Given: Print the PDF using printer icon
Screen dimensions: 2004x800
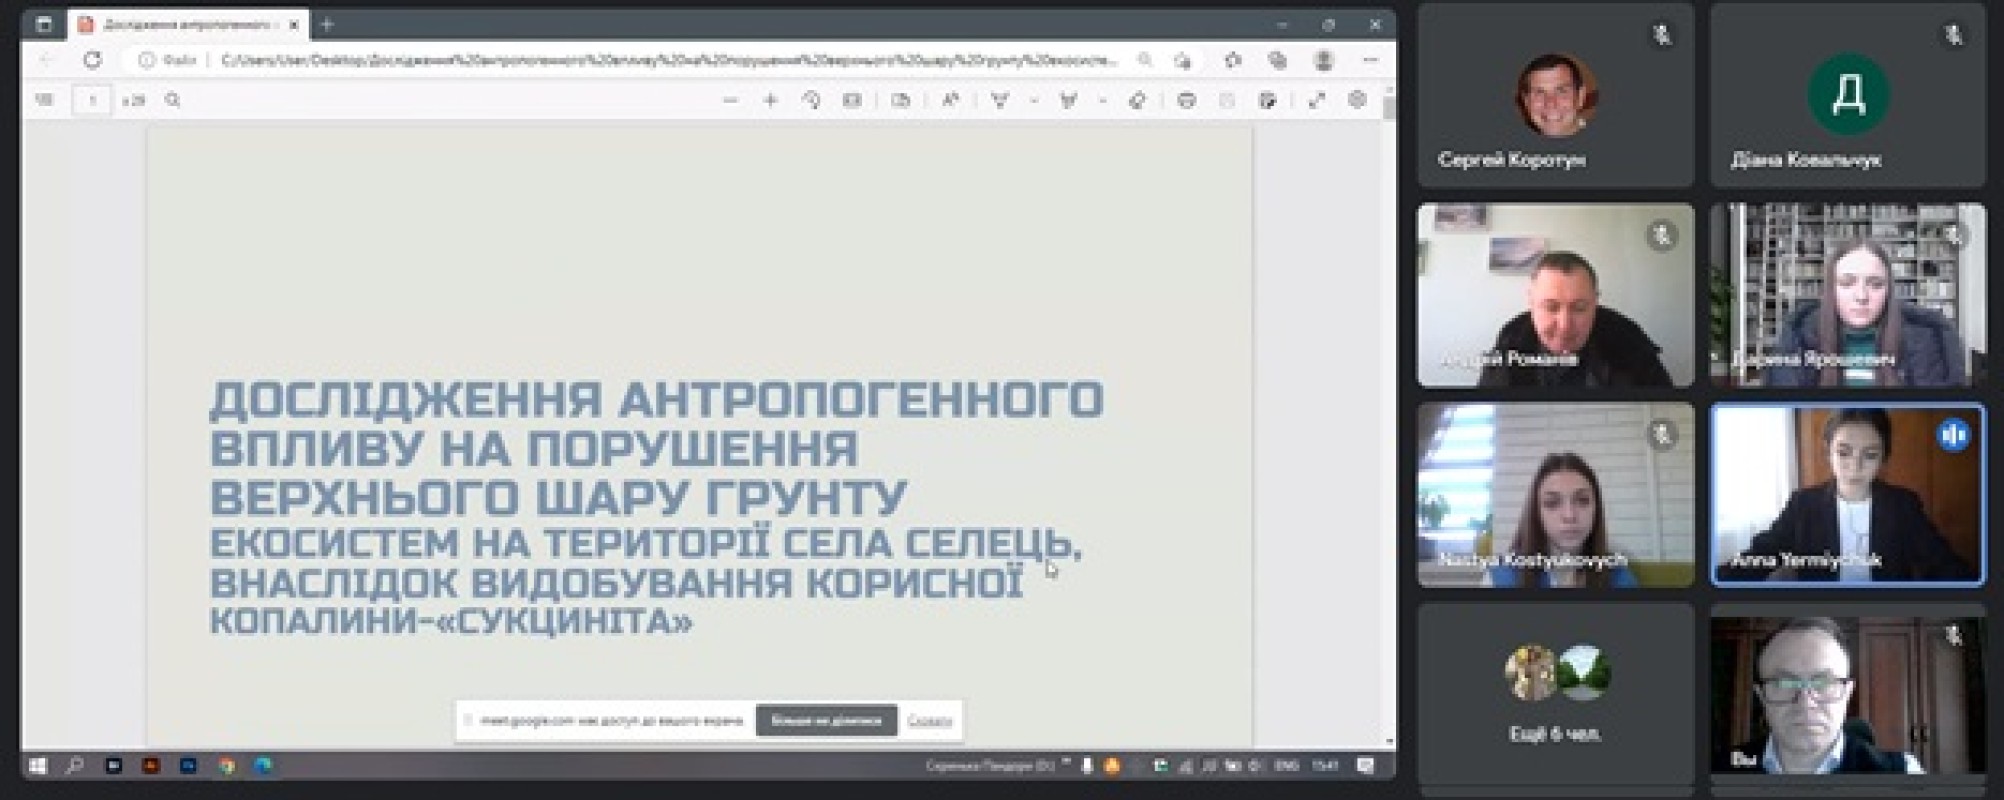Looking at the screenshot, I should pos(1186,100).
